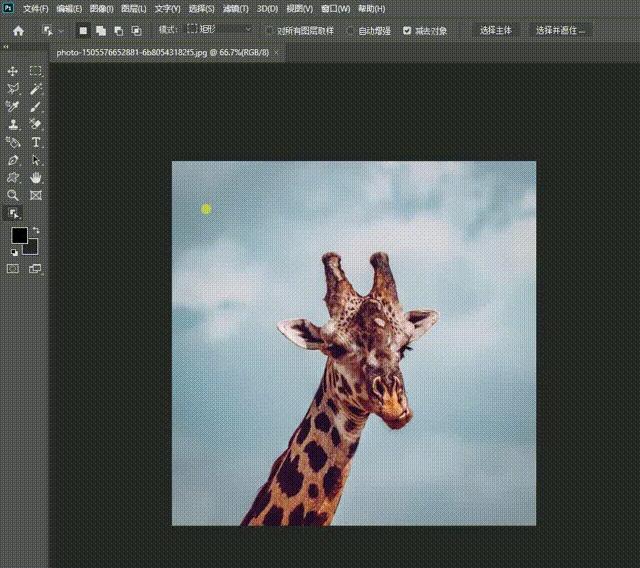Select the Healing Brush tool
The width and height of the screenshot is (640, 568).
pyautogui.click(x=13, y=106)
